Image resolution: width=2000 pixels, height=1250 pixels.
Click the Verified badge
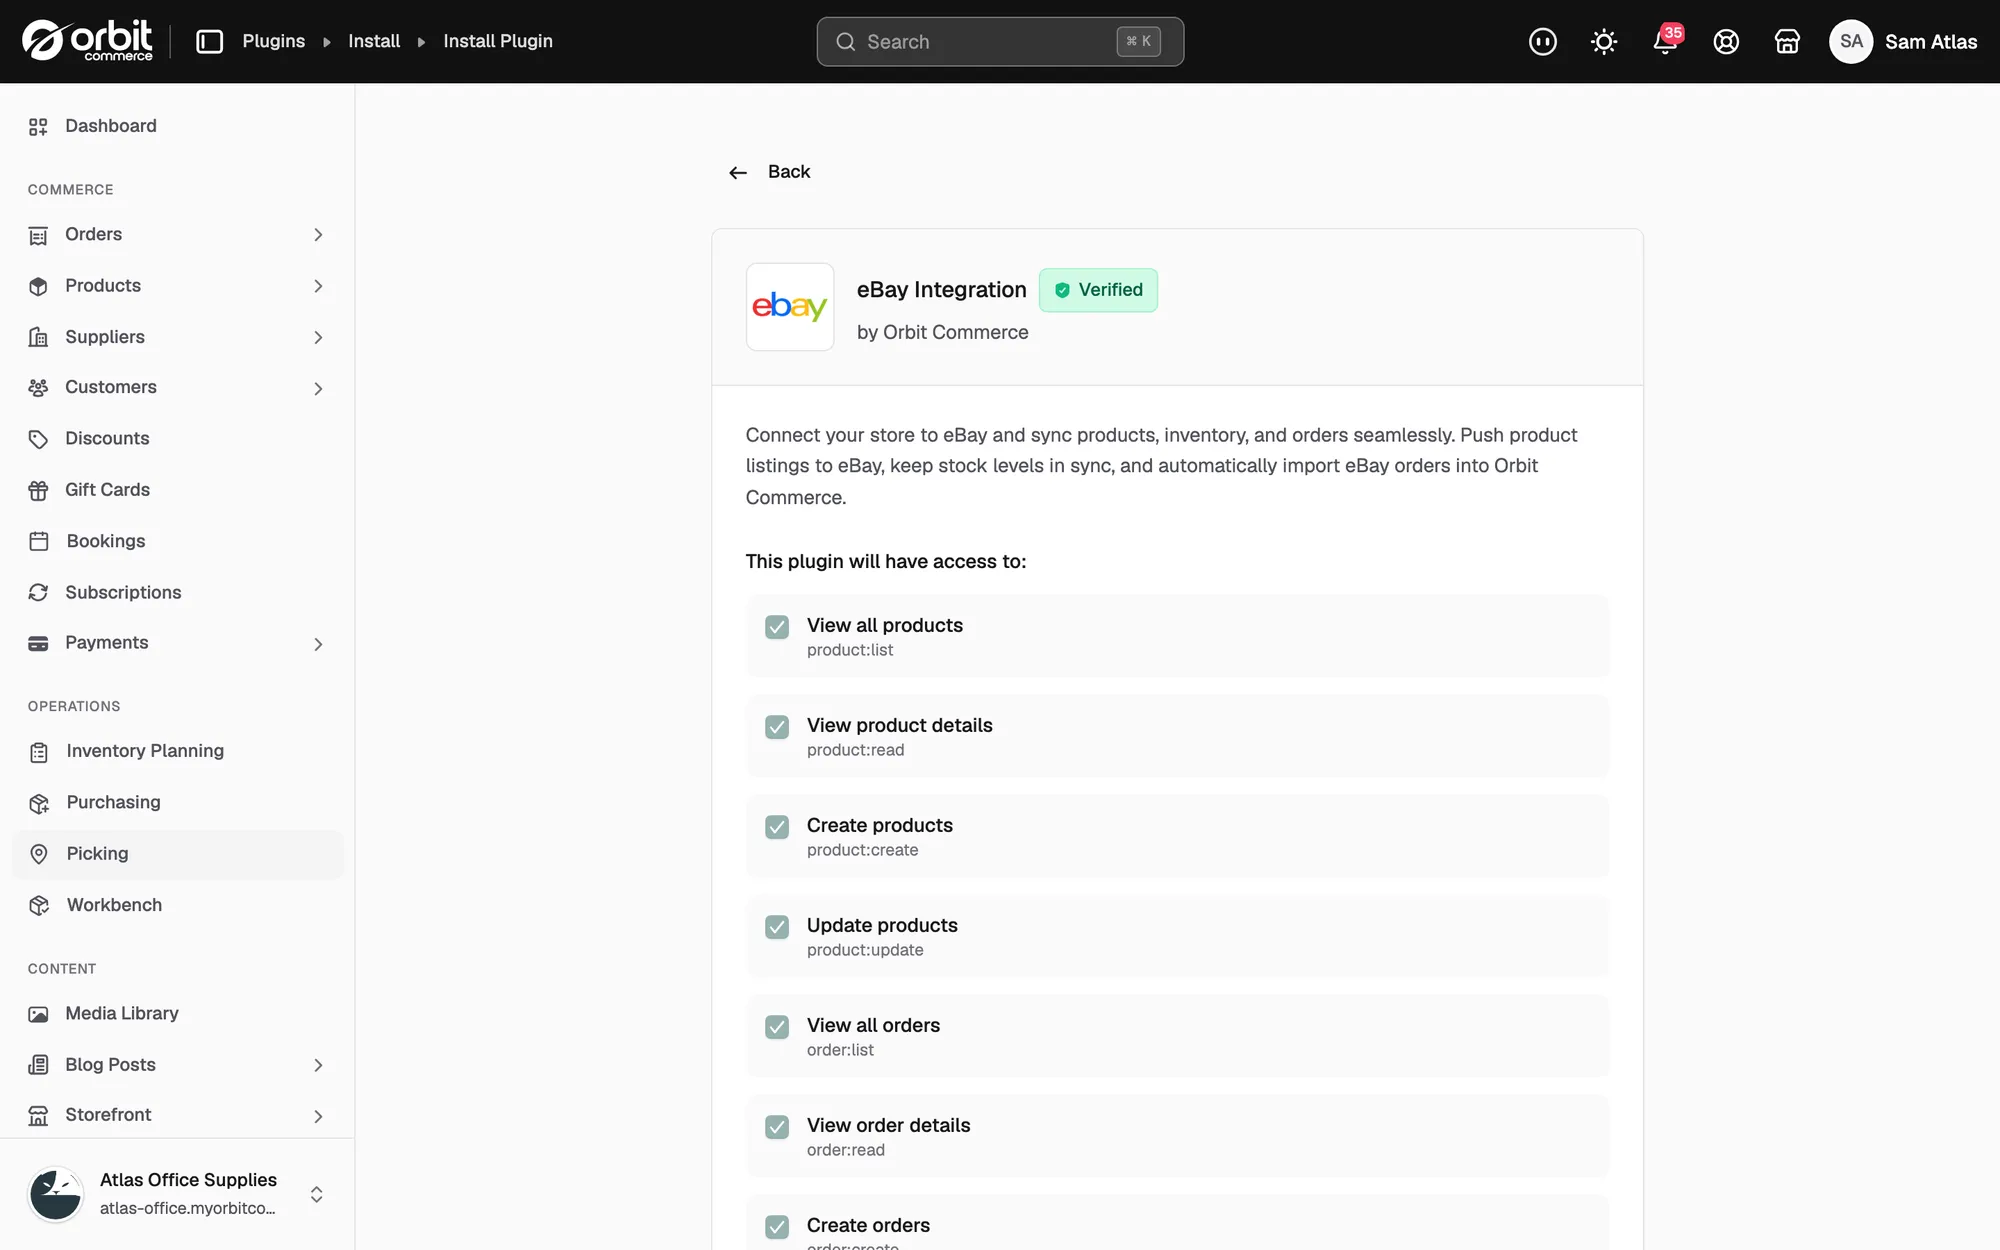pyautogui.click(x=1098, y=290)
